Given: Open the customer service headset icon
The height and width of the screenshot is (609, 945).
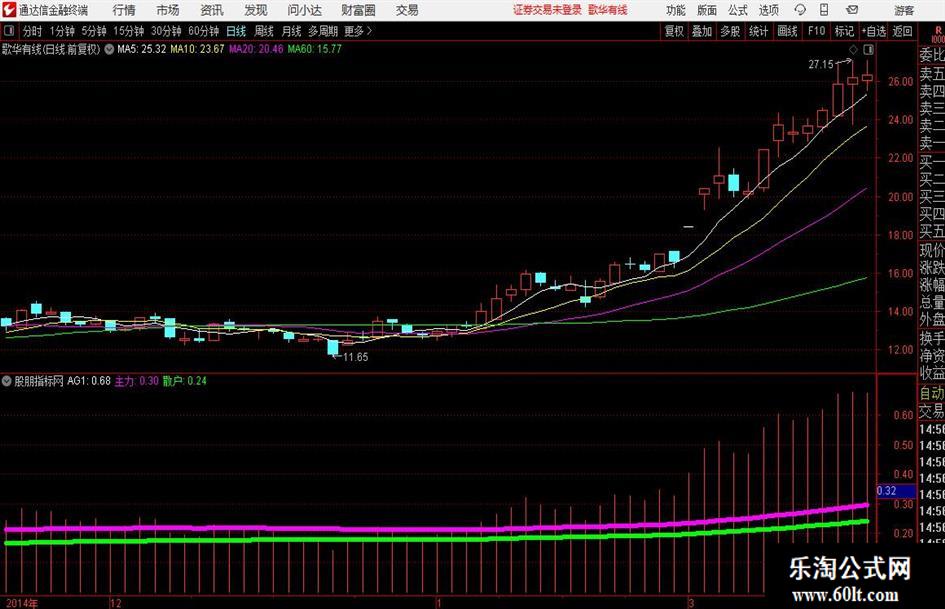Looking at the screenshot, I should coord(800,10).
